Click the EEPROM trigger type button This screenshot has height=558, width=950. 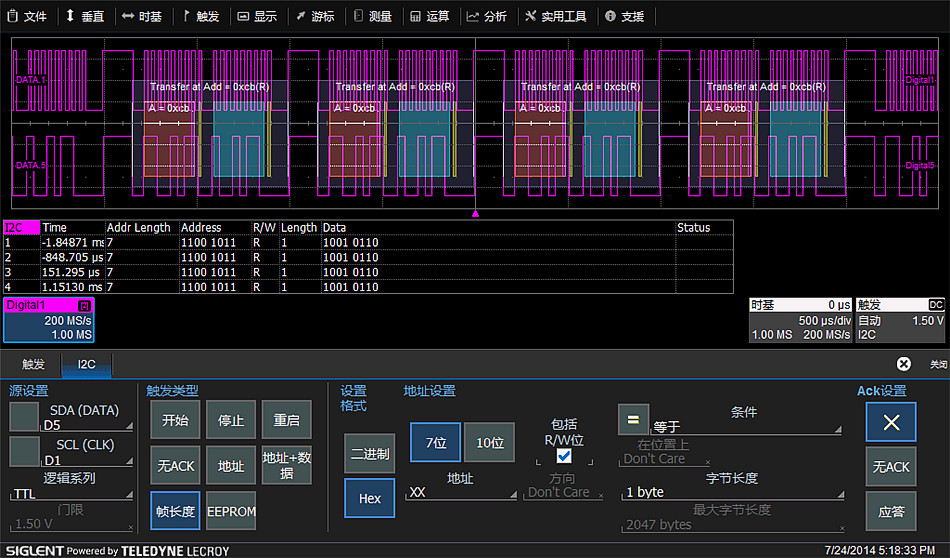point(231,511)
